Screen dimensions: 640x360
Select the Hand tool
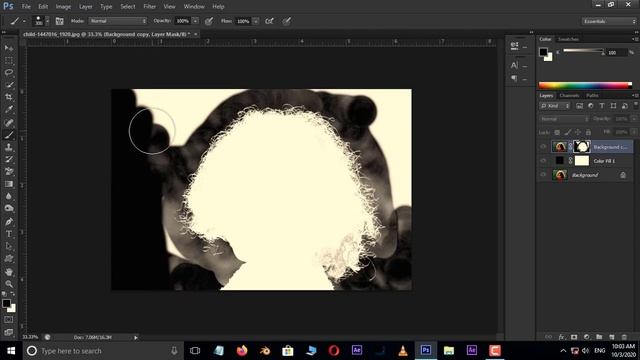tap(9, 272)
